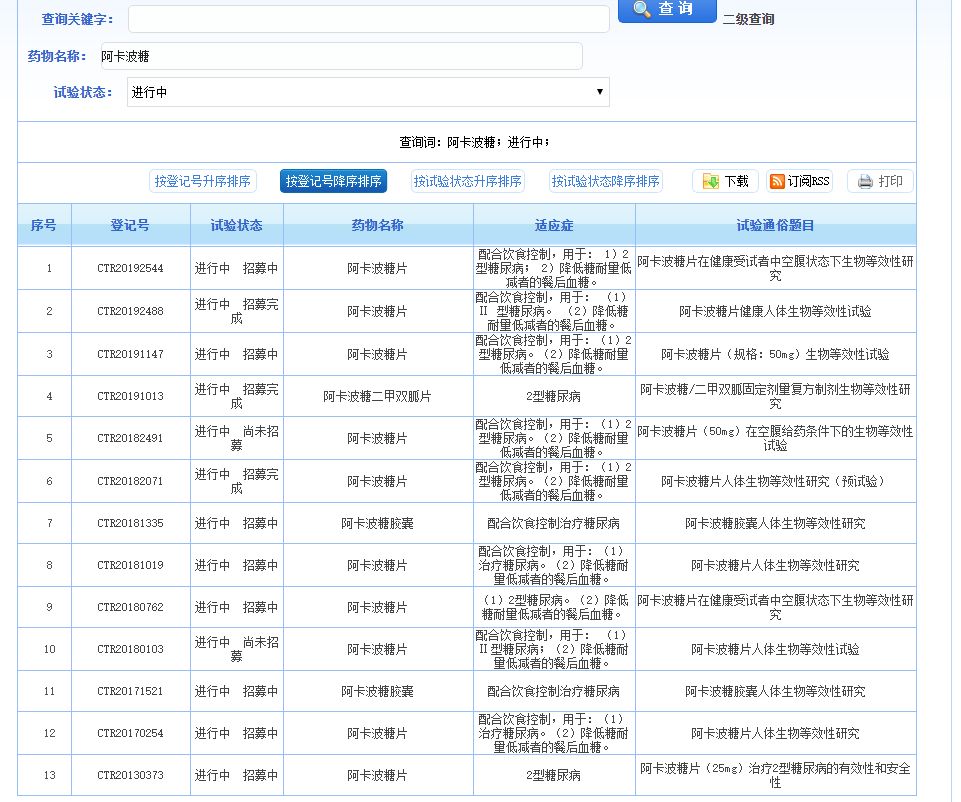Image resolution: width=961 pixels, height=802 pixels.
Task: Click the 试验通俗题目 column header
Action: pos(775,225)
